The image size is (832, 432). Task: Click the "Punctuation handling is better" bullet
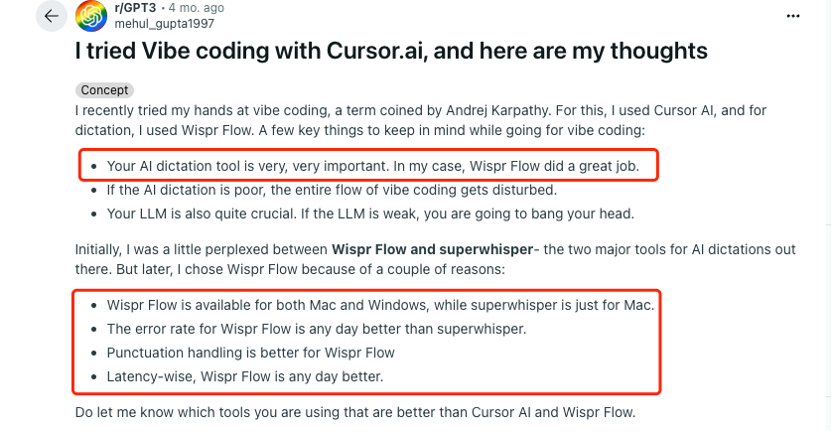[250, 352]
